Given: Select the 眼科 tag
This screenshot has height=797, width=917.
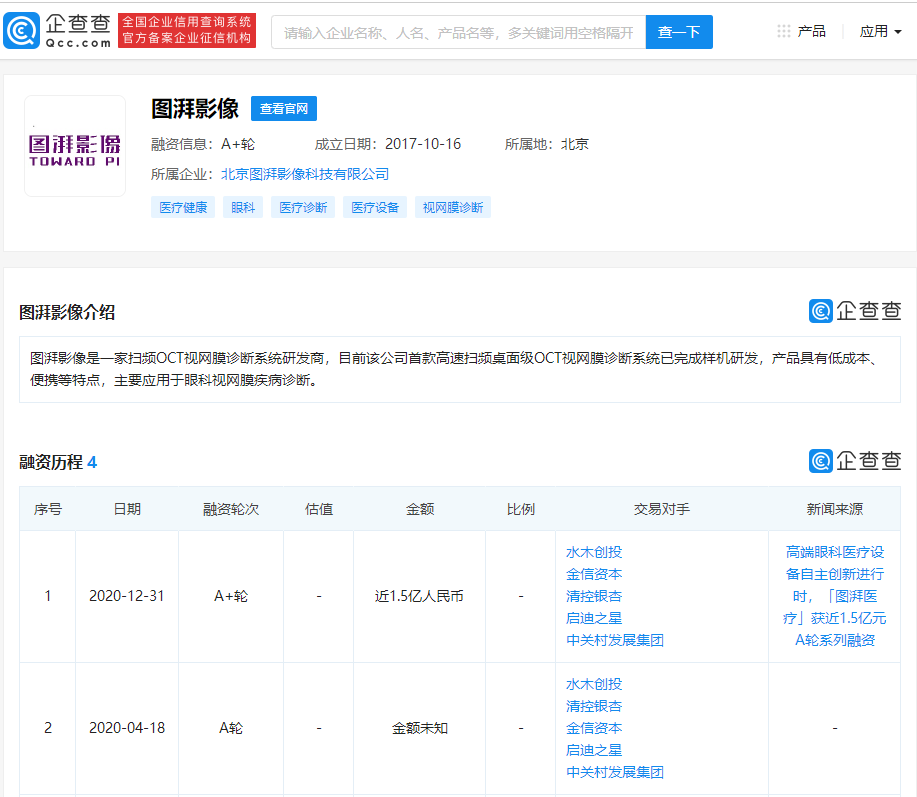Looking at the screenshot, I should click(243, 208).
